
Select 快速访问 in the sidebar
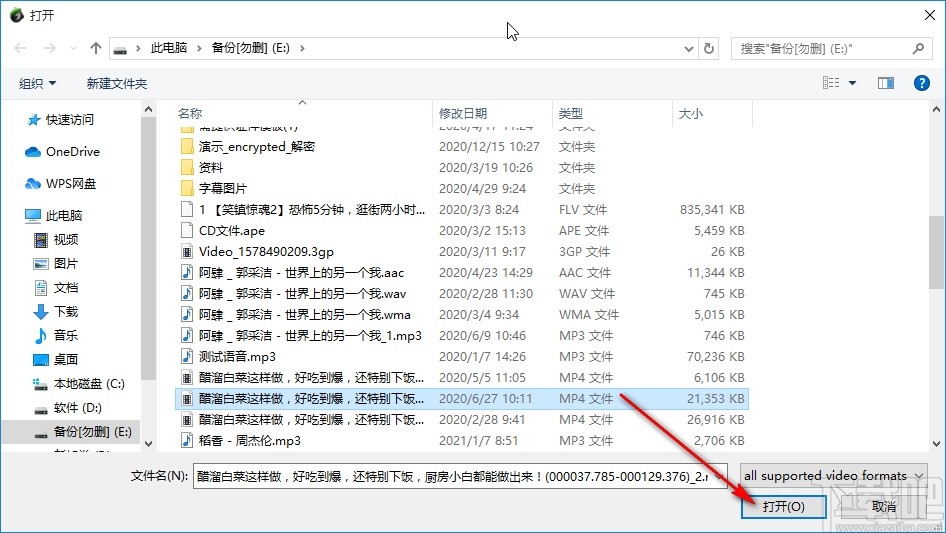point(60,120)
